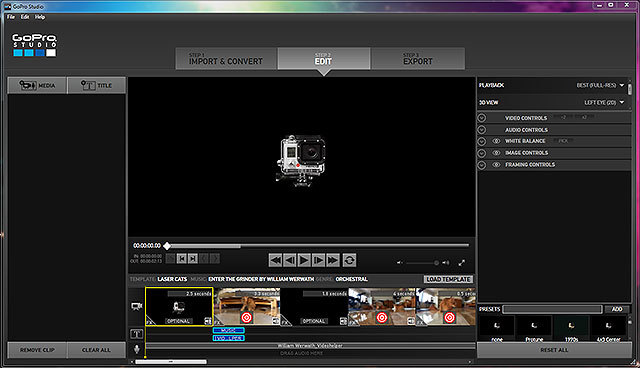This screenshot has width=640, height=368.
Task: Adjust the volume slider knob
Action: point(436,263)
